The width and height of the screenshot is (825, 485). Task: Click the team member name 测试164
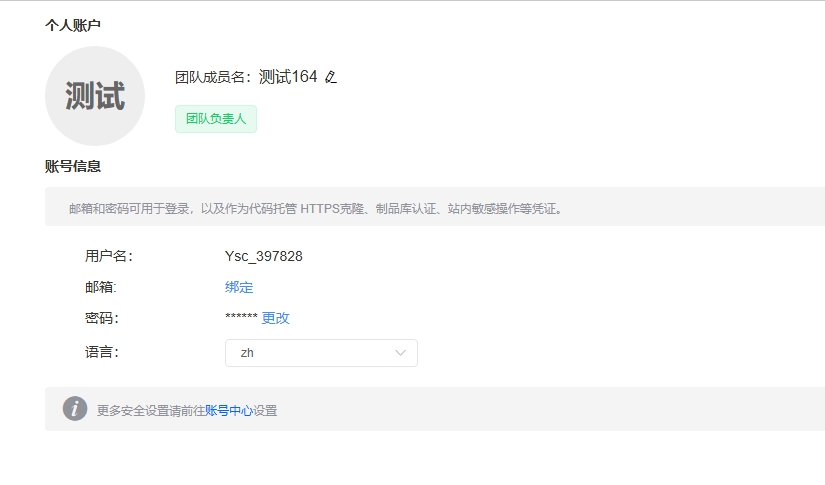tap(288, 77)
